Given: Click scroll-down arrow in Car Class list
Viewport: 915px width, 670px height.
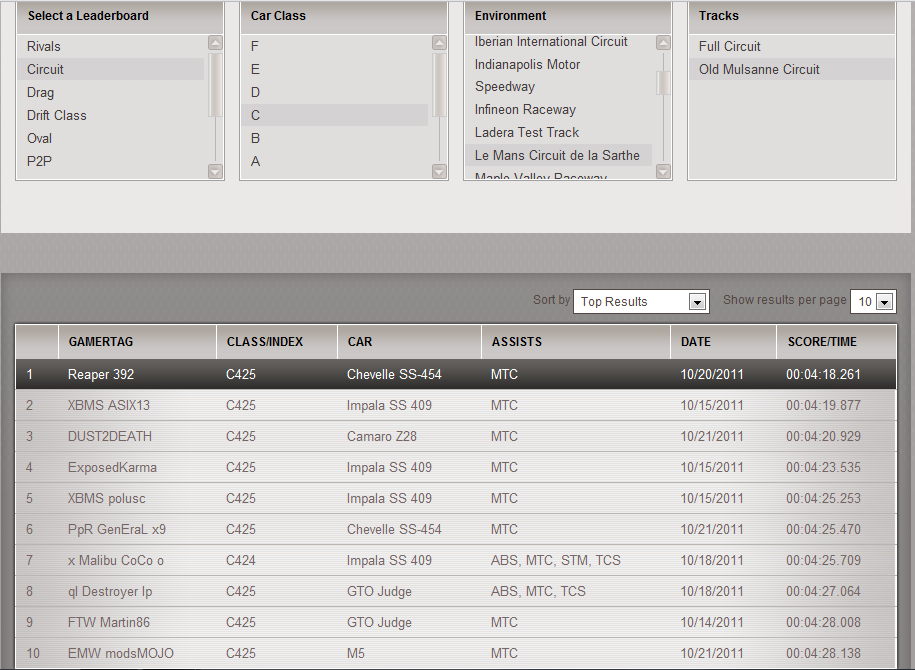Looking at the screenshot, I should pos(439,172).
